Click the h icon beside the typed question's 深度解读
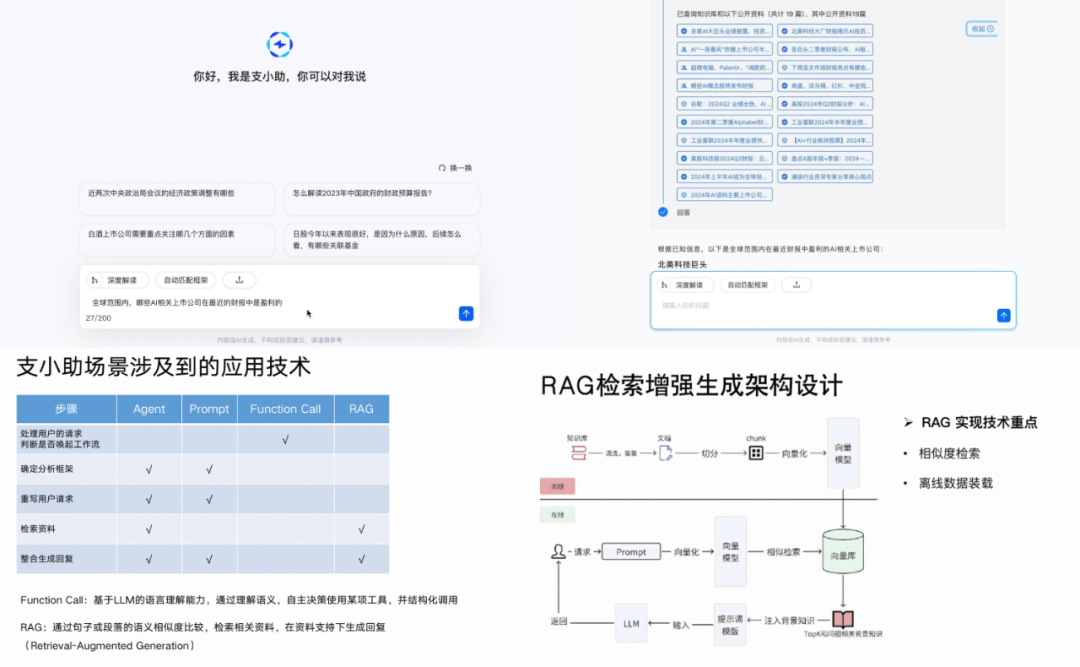The image size is (1080, 667). point(95,280)
